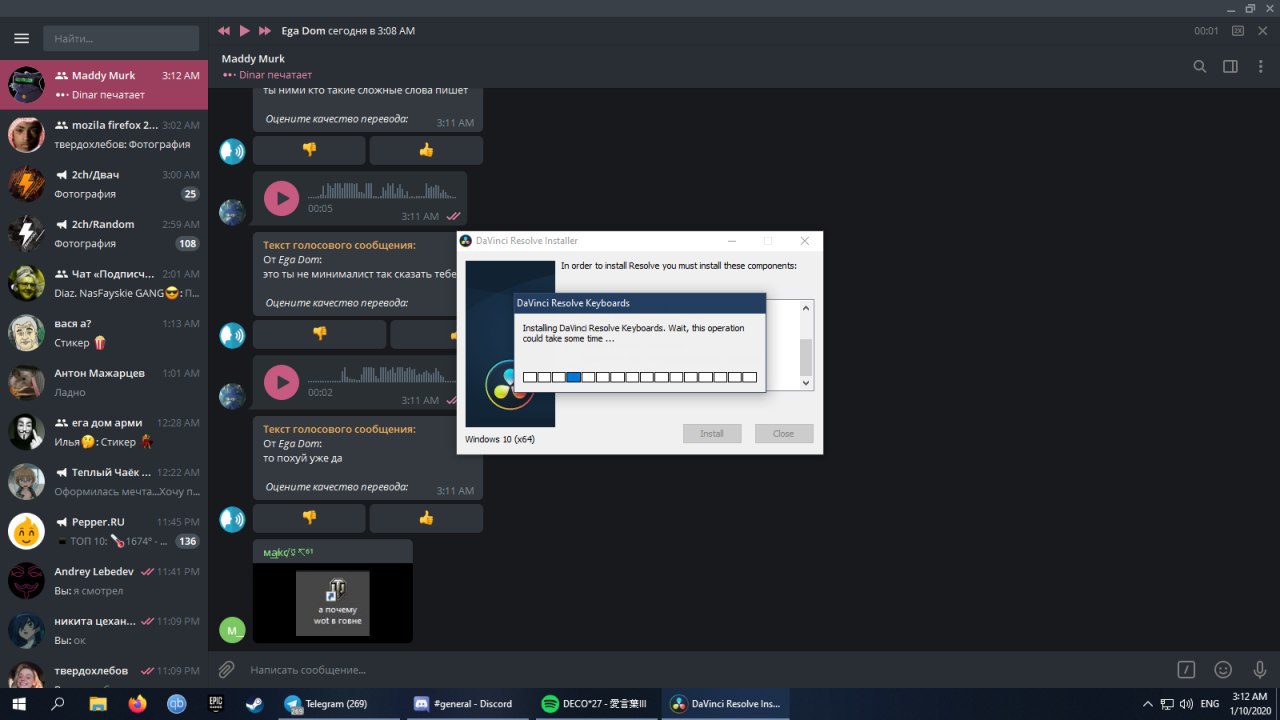Screen dimensions: 1280x720
Task: Open the 'вася а?' chat
Action: tap(104, 333)
